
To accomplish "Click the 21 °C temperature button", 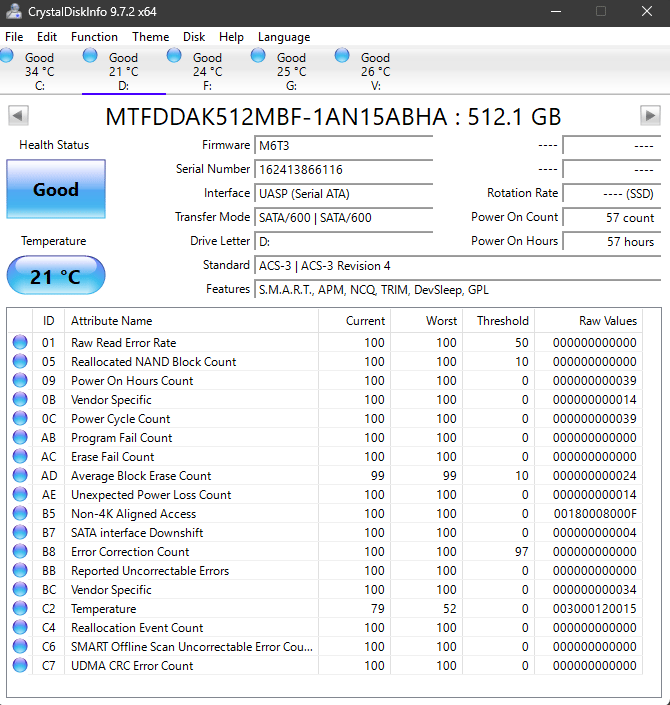I will (x=56, y=276).
